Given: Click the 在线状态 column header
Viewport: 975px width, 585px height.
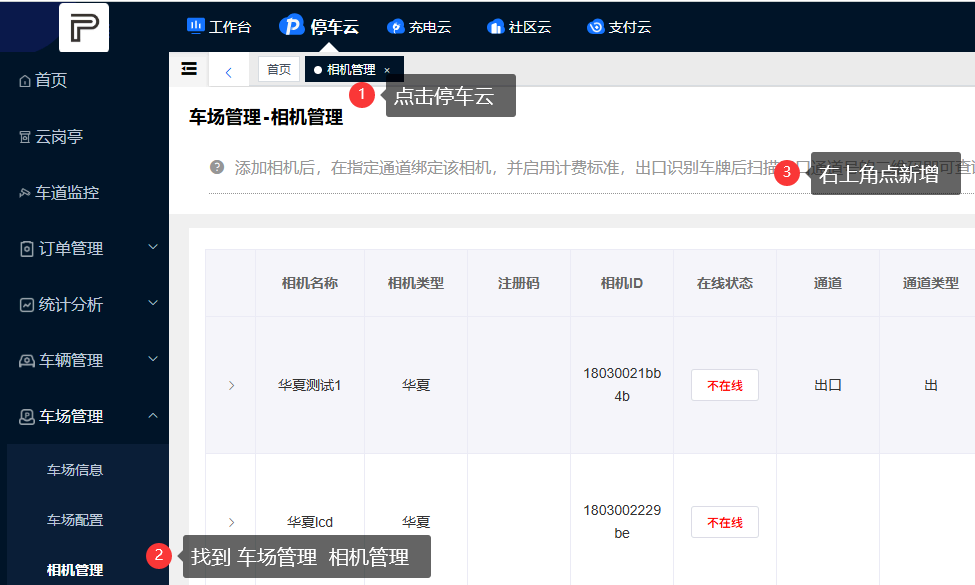Looking at the screenshot, I should pyautogui.click(x=725, y=283).
